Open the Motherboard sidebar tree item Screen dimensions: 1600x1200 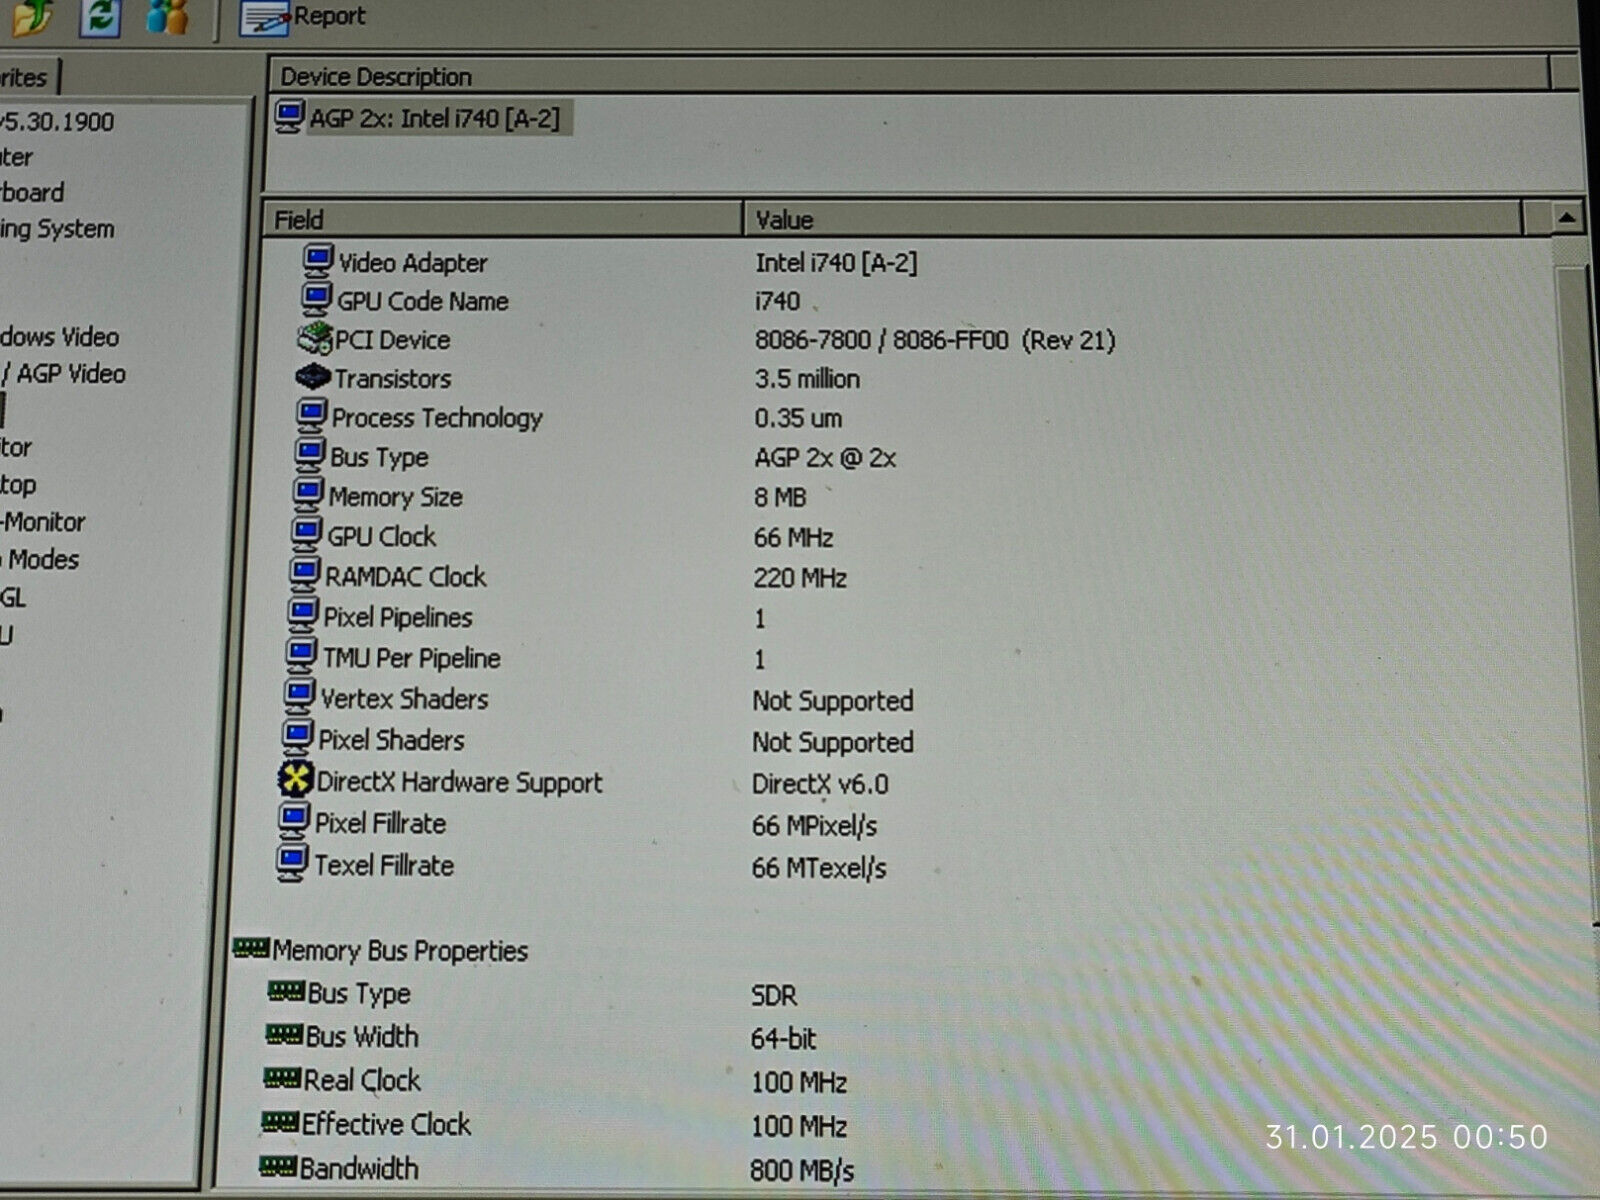coord(32,192)
